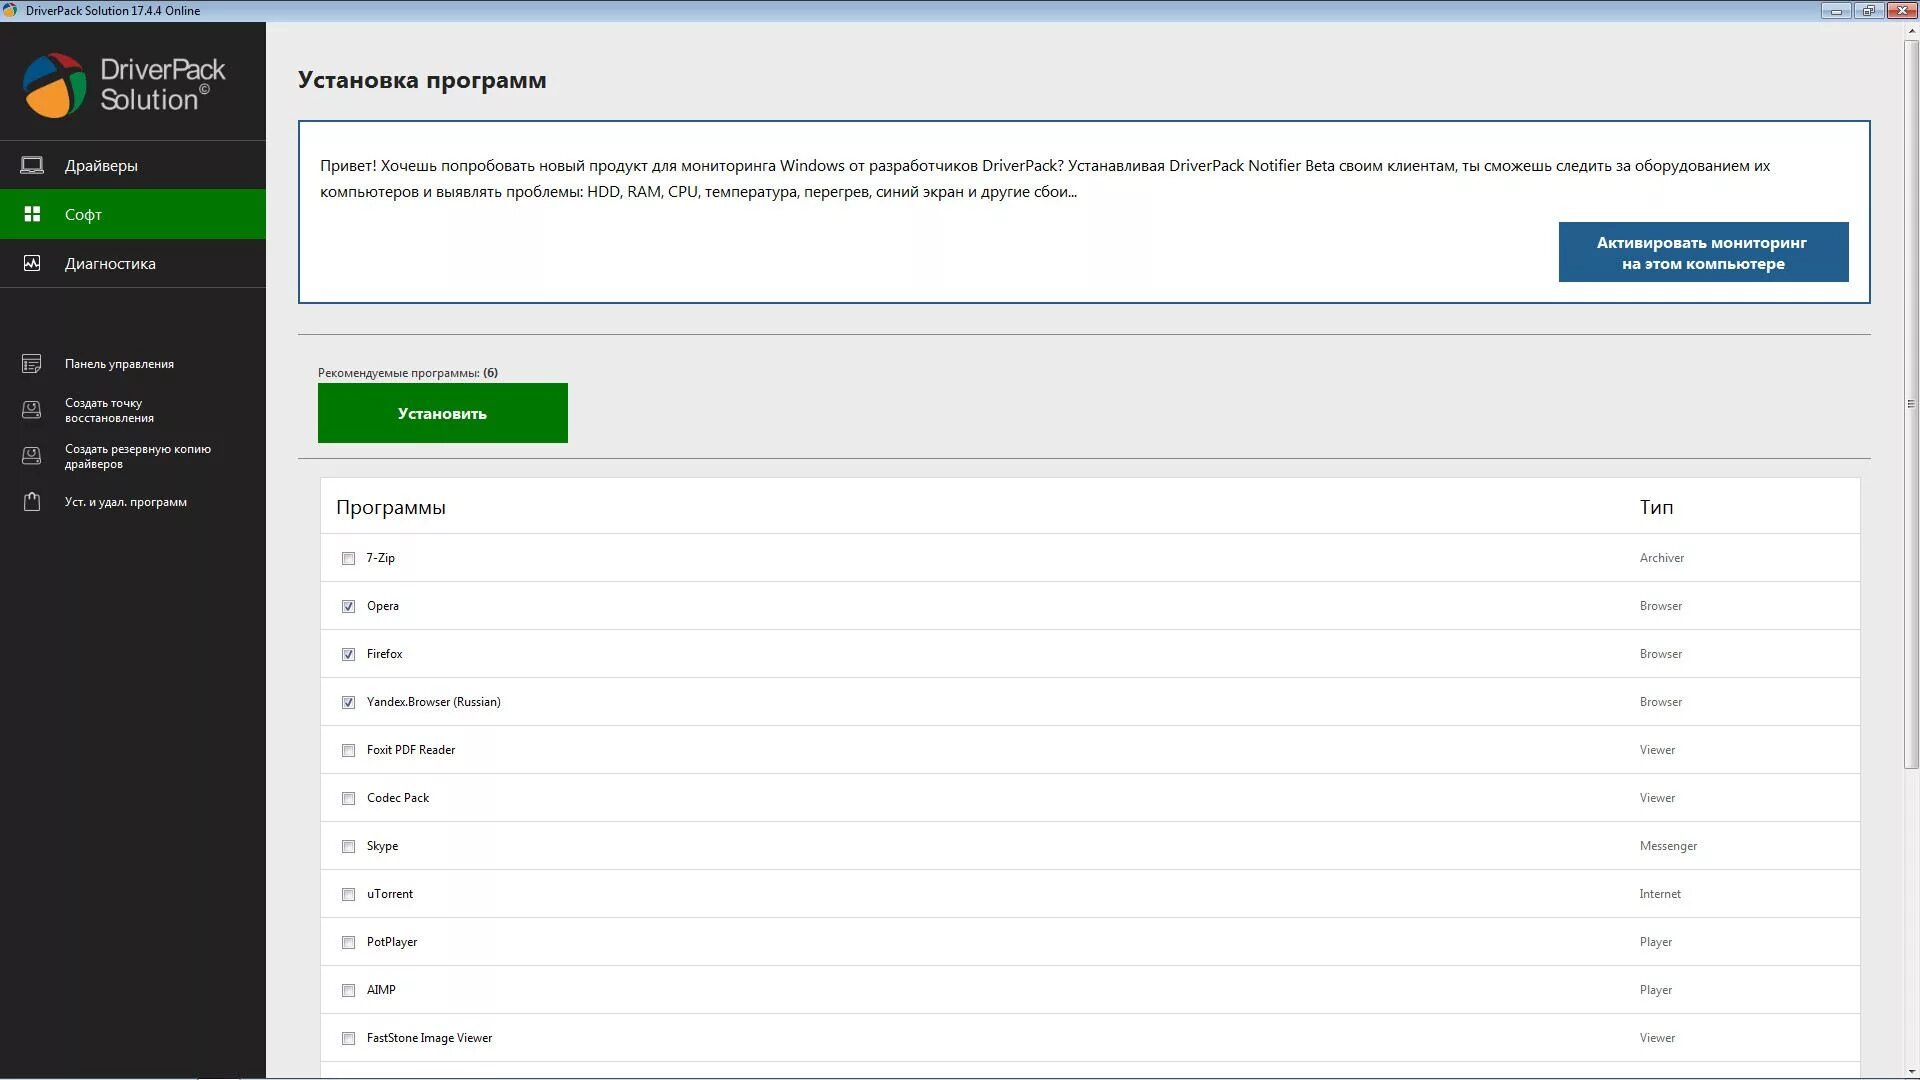Uncheck Yandex.Browser (Russian) checkbox

(348, 702)
